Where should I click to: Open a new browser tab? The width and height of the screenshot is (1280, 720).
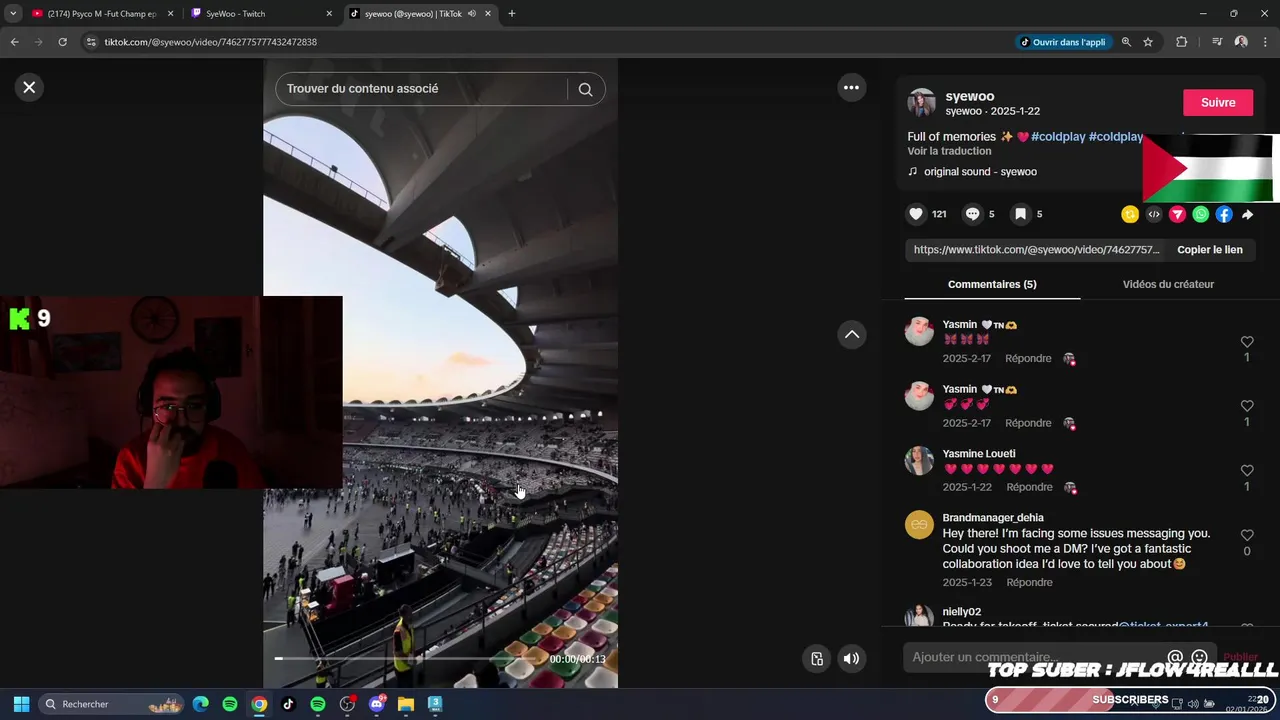[512, 14]
